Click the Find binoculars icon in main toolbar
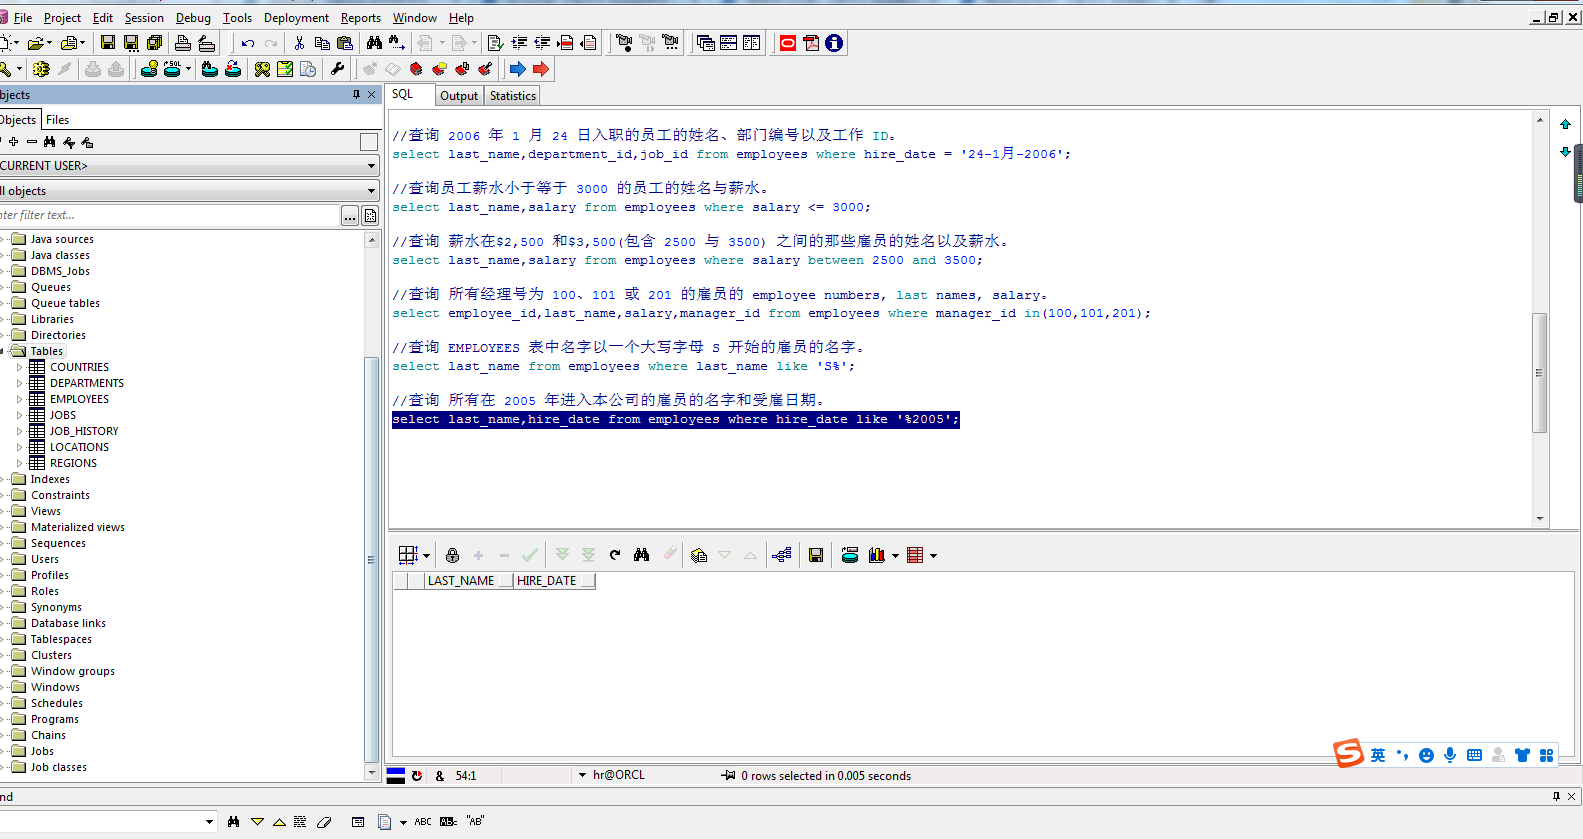This screenshot has width=1583, height=839. point(374,43)
